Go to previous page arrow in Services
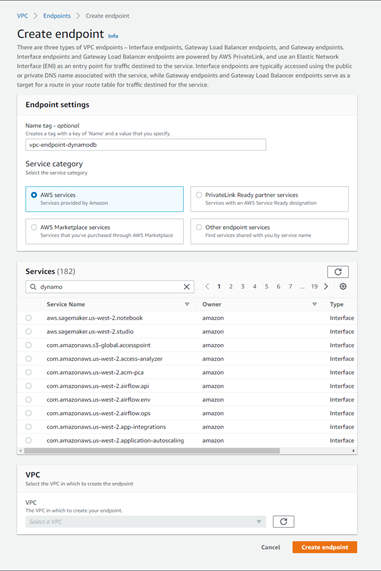The height and width of the screenshot is (571, 381). pos(207,287)
